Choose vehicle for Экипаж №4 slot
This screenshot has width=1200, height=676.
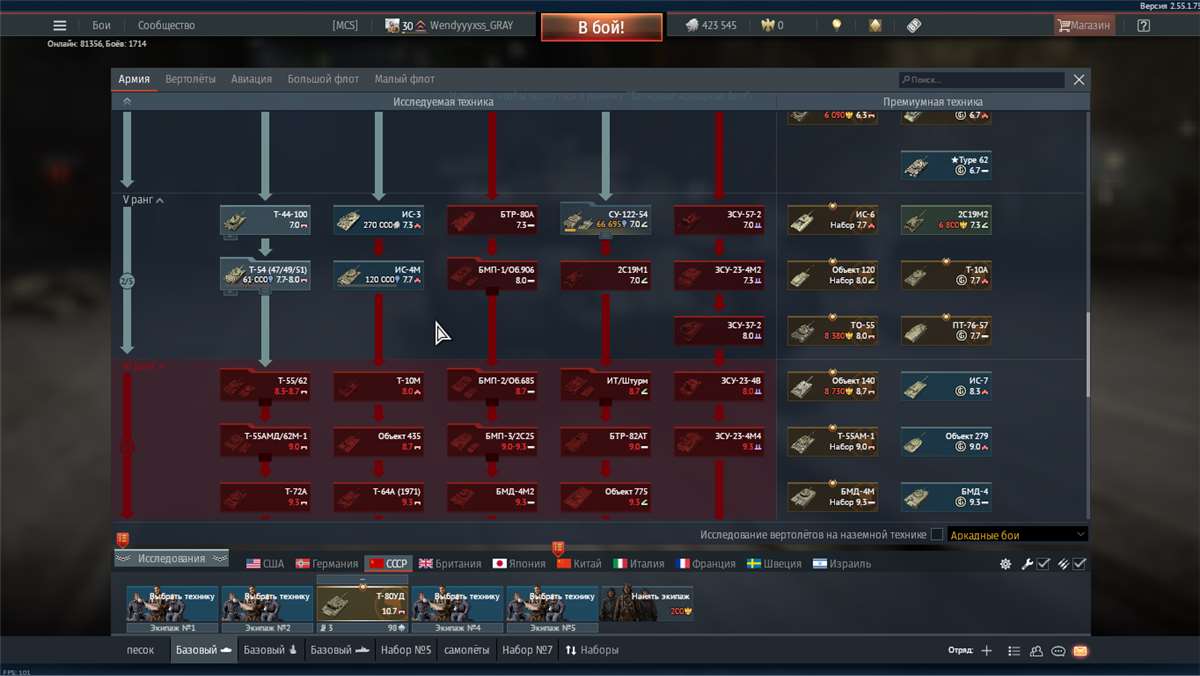coord(457,604)
